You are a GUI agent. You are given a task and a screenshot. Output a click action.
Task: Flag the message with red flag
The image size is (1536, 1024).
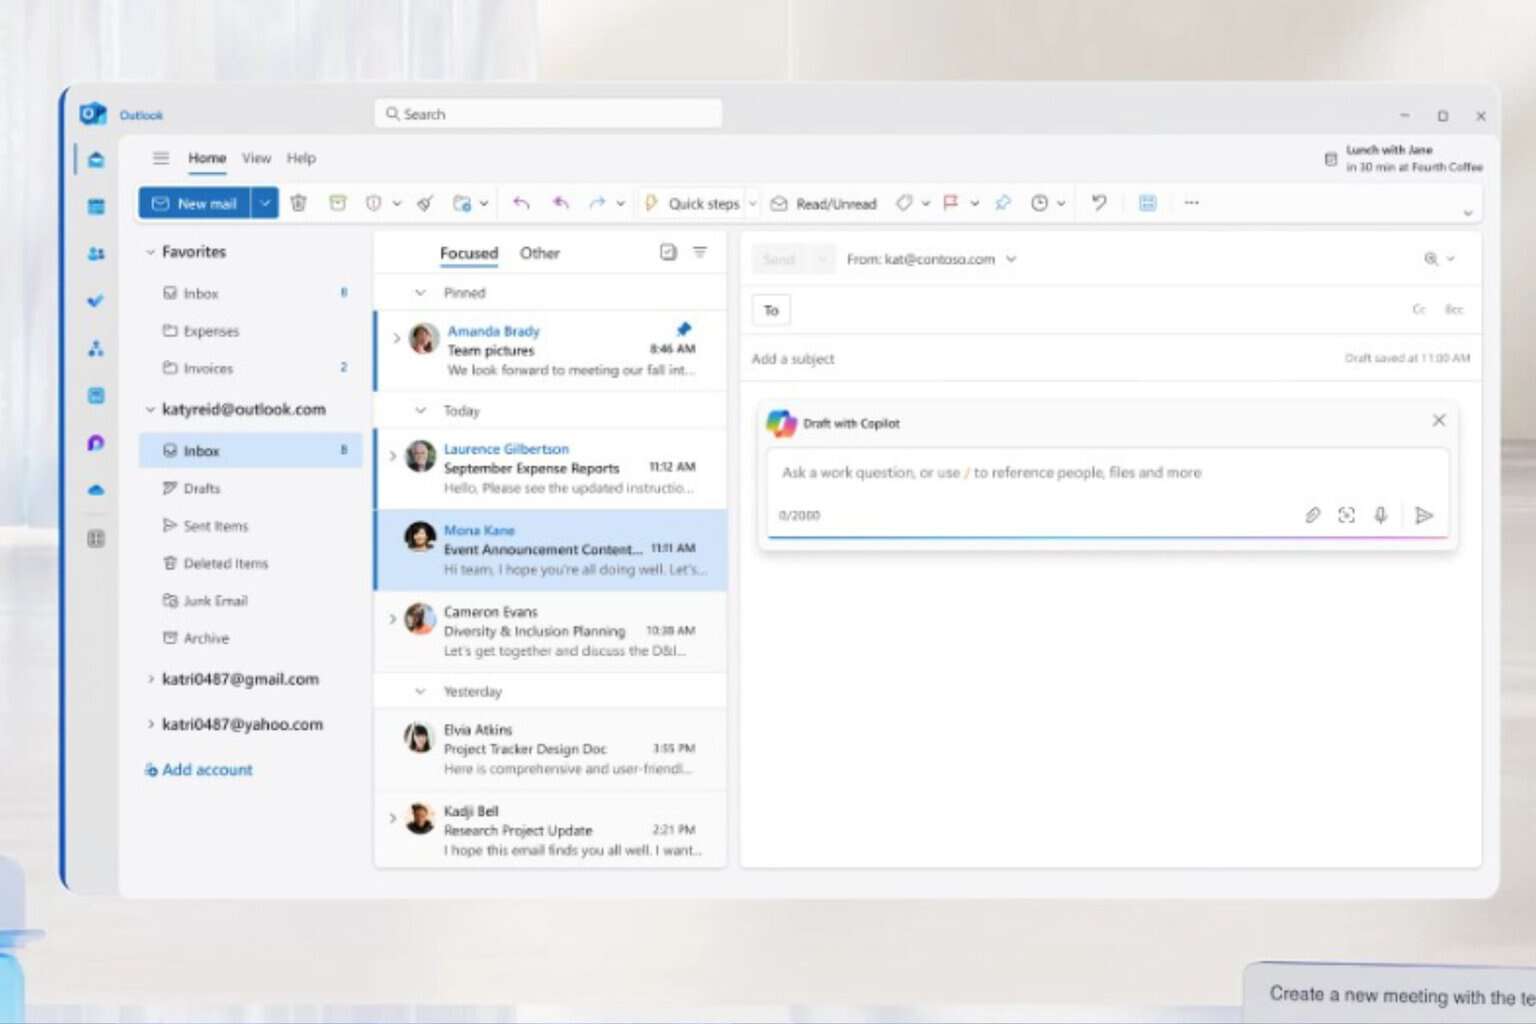click(950, 203)
